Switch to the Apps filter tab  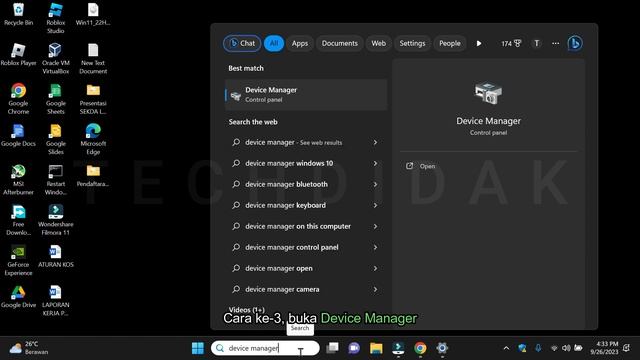[x=300, y=43]
